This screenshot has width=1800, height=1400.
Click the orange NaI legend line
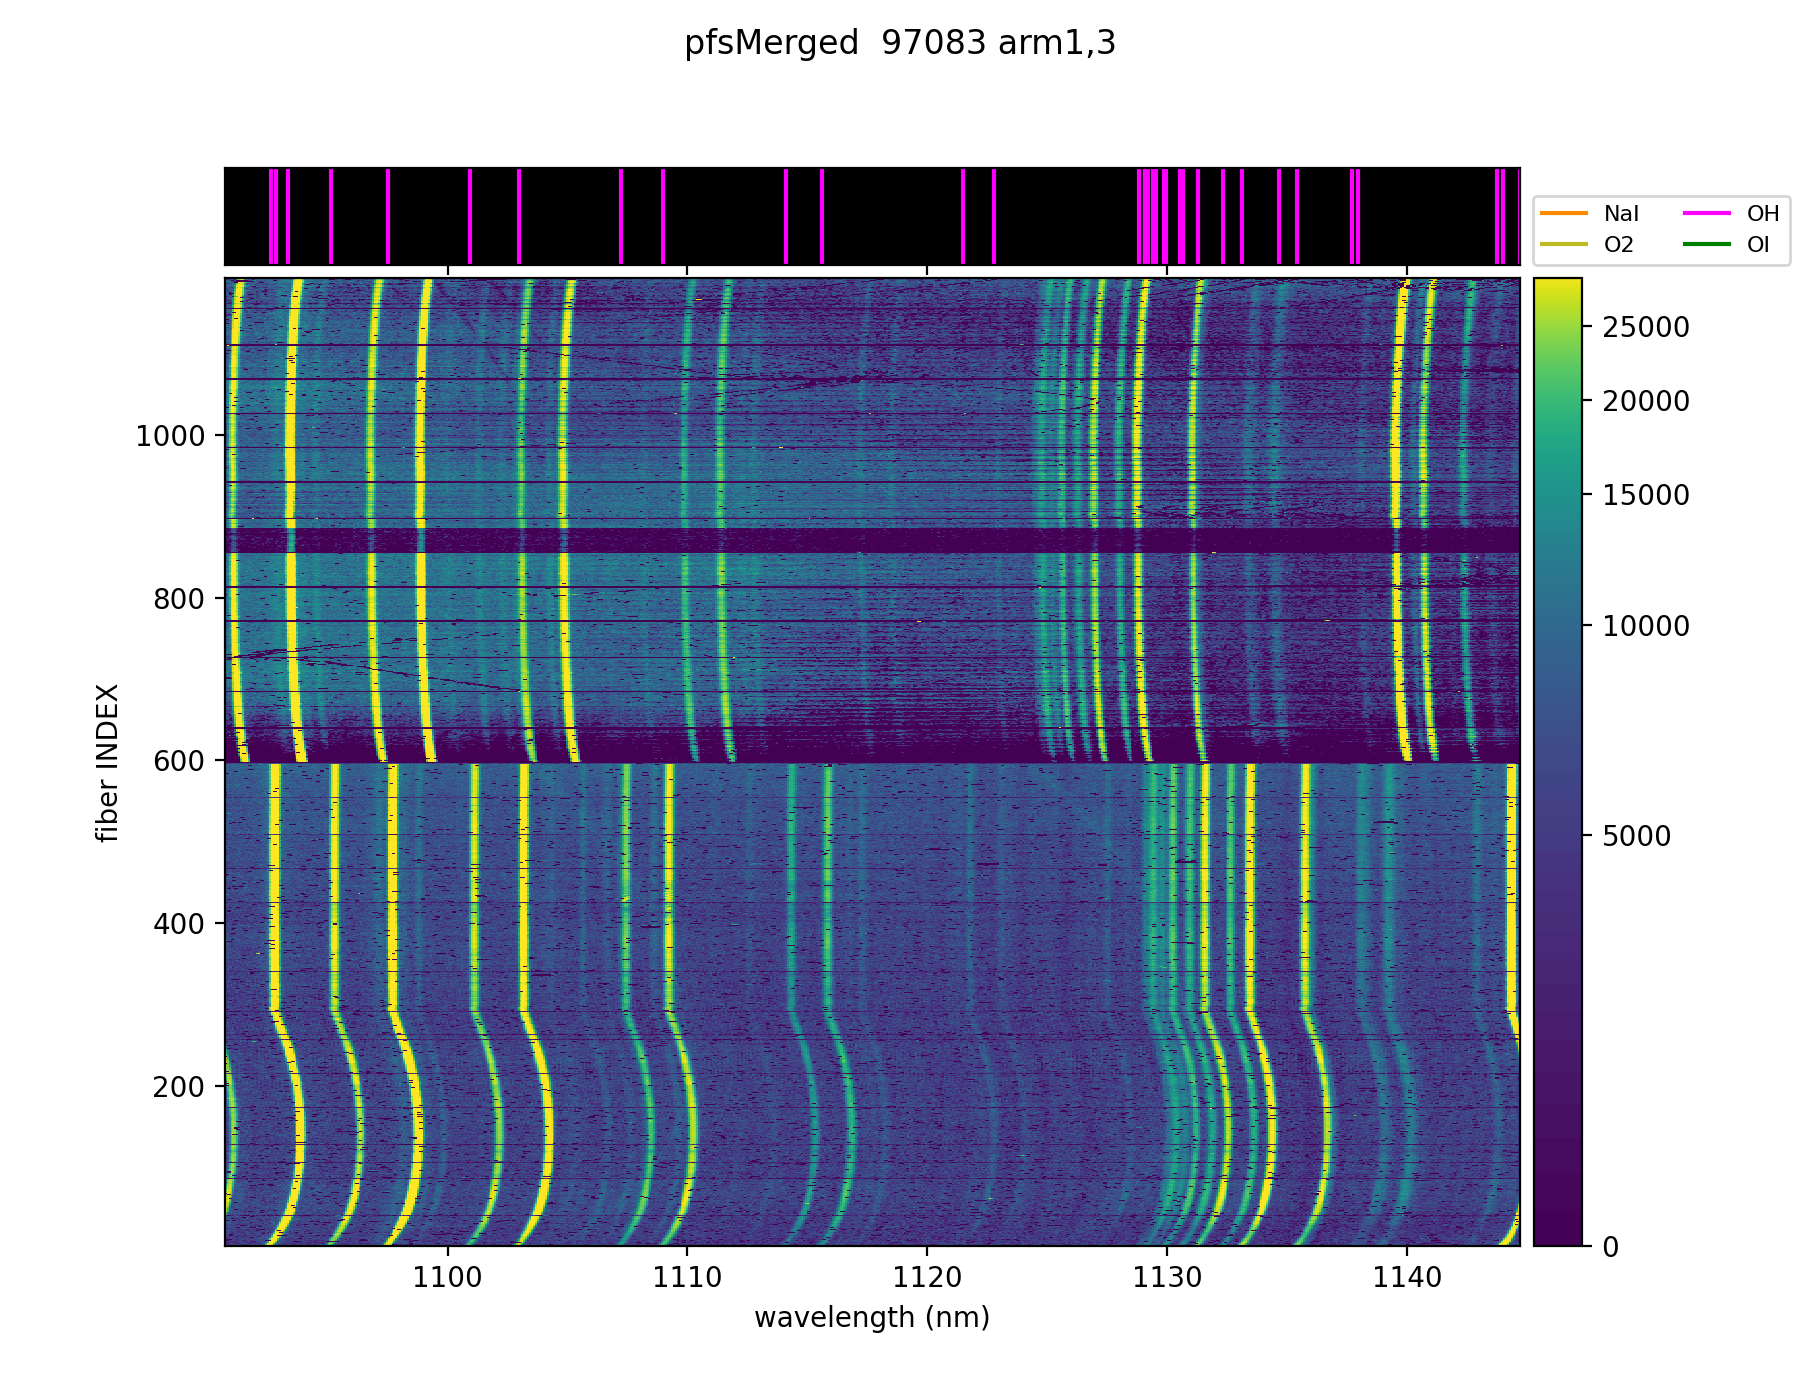tap(1564, 213)
